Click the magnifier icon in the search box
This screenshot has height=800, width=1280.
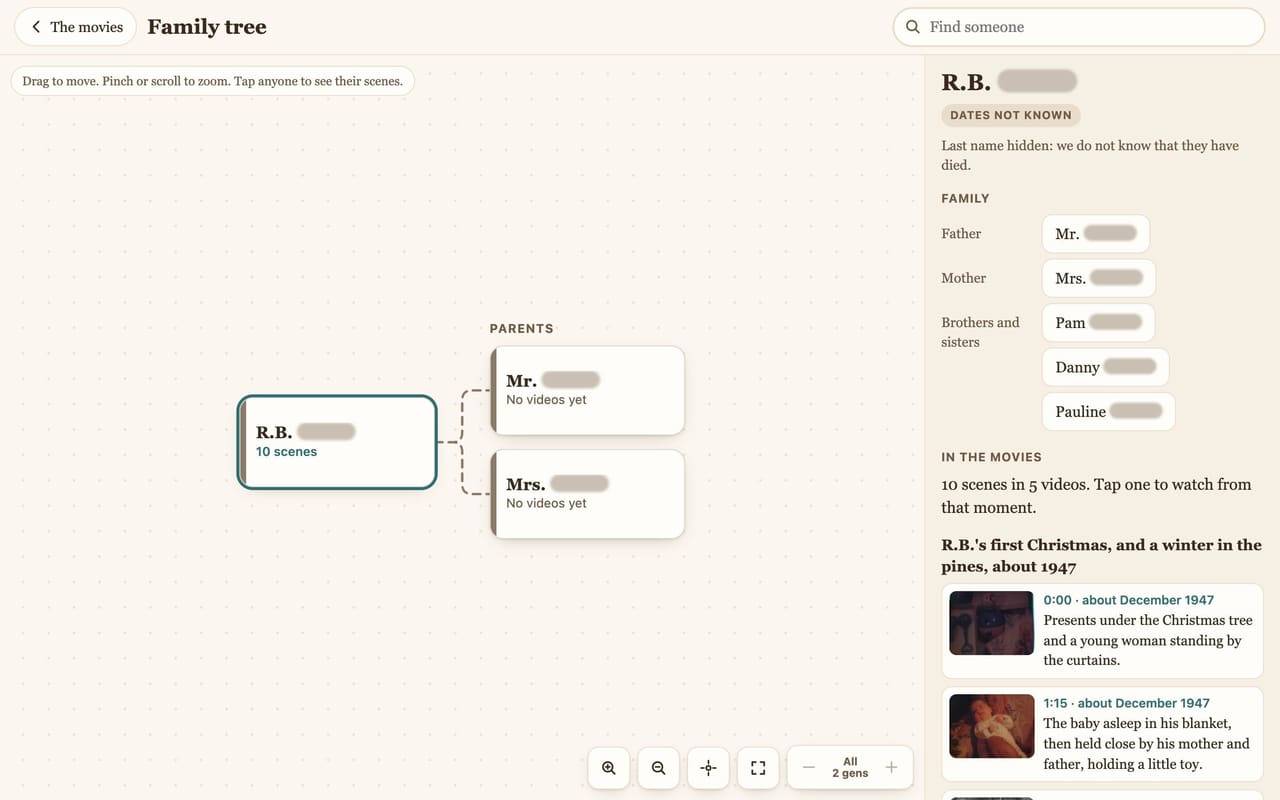tap(913, 27)
